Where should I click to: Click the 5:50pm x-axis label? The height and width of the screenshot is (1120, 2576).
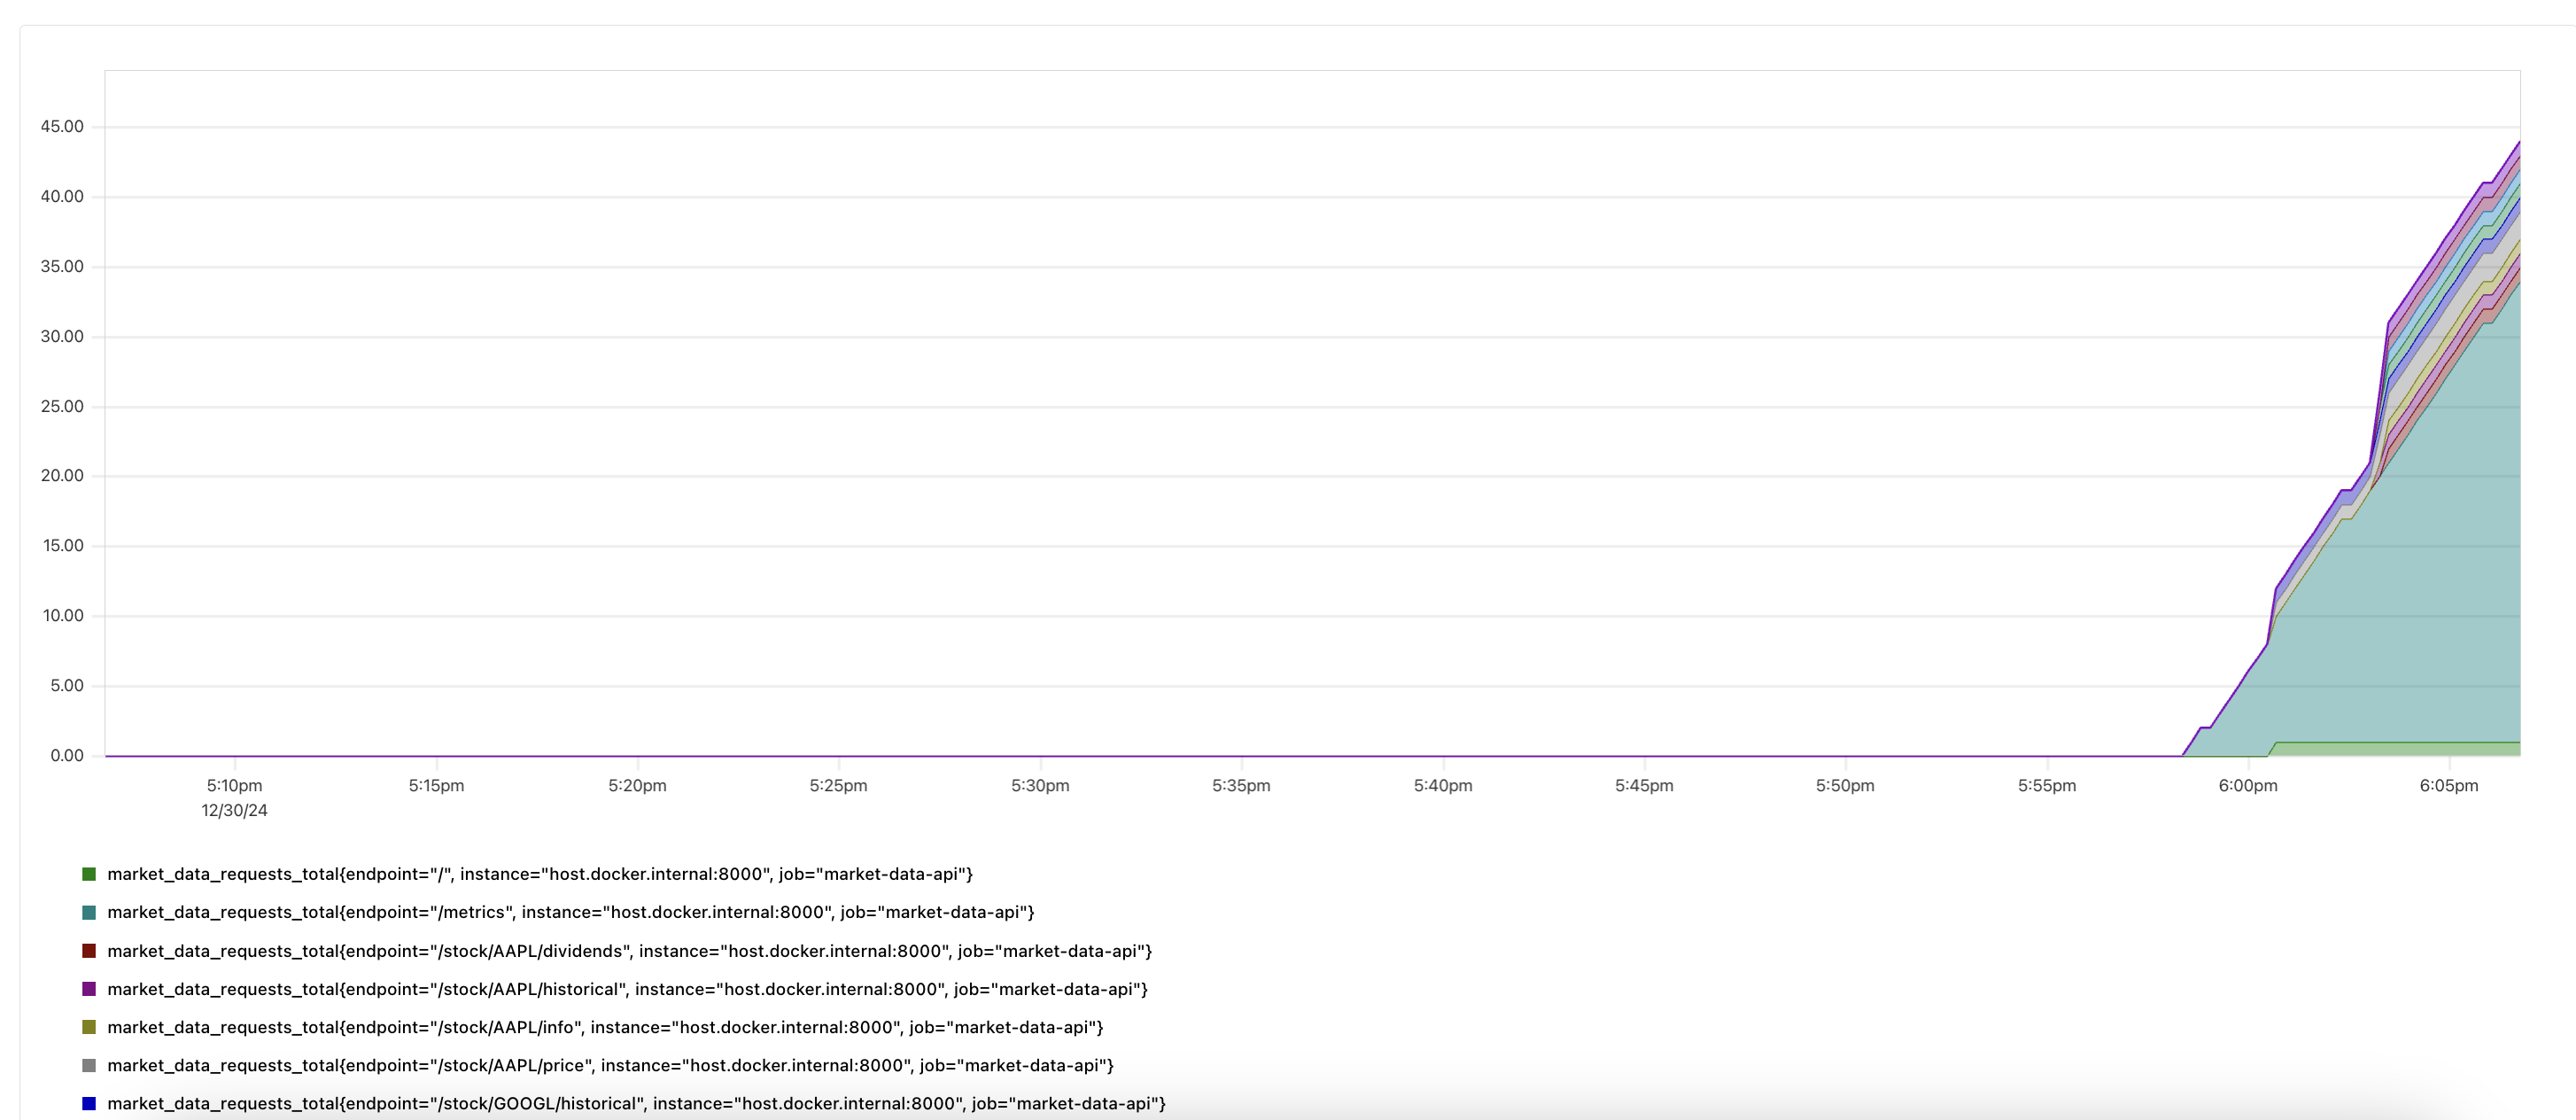1845,785
